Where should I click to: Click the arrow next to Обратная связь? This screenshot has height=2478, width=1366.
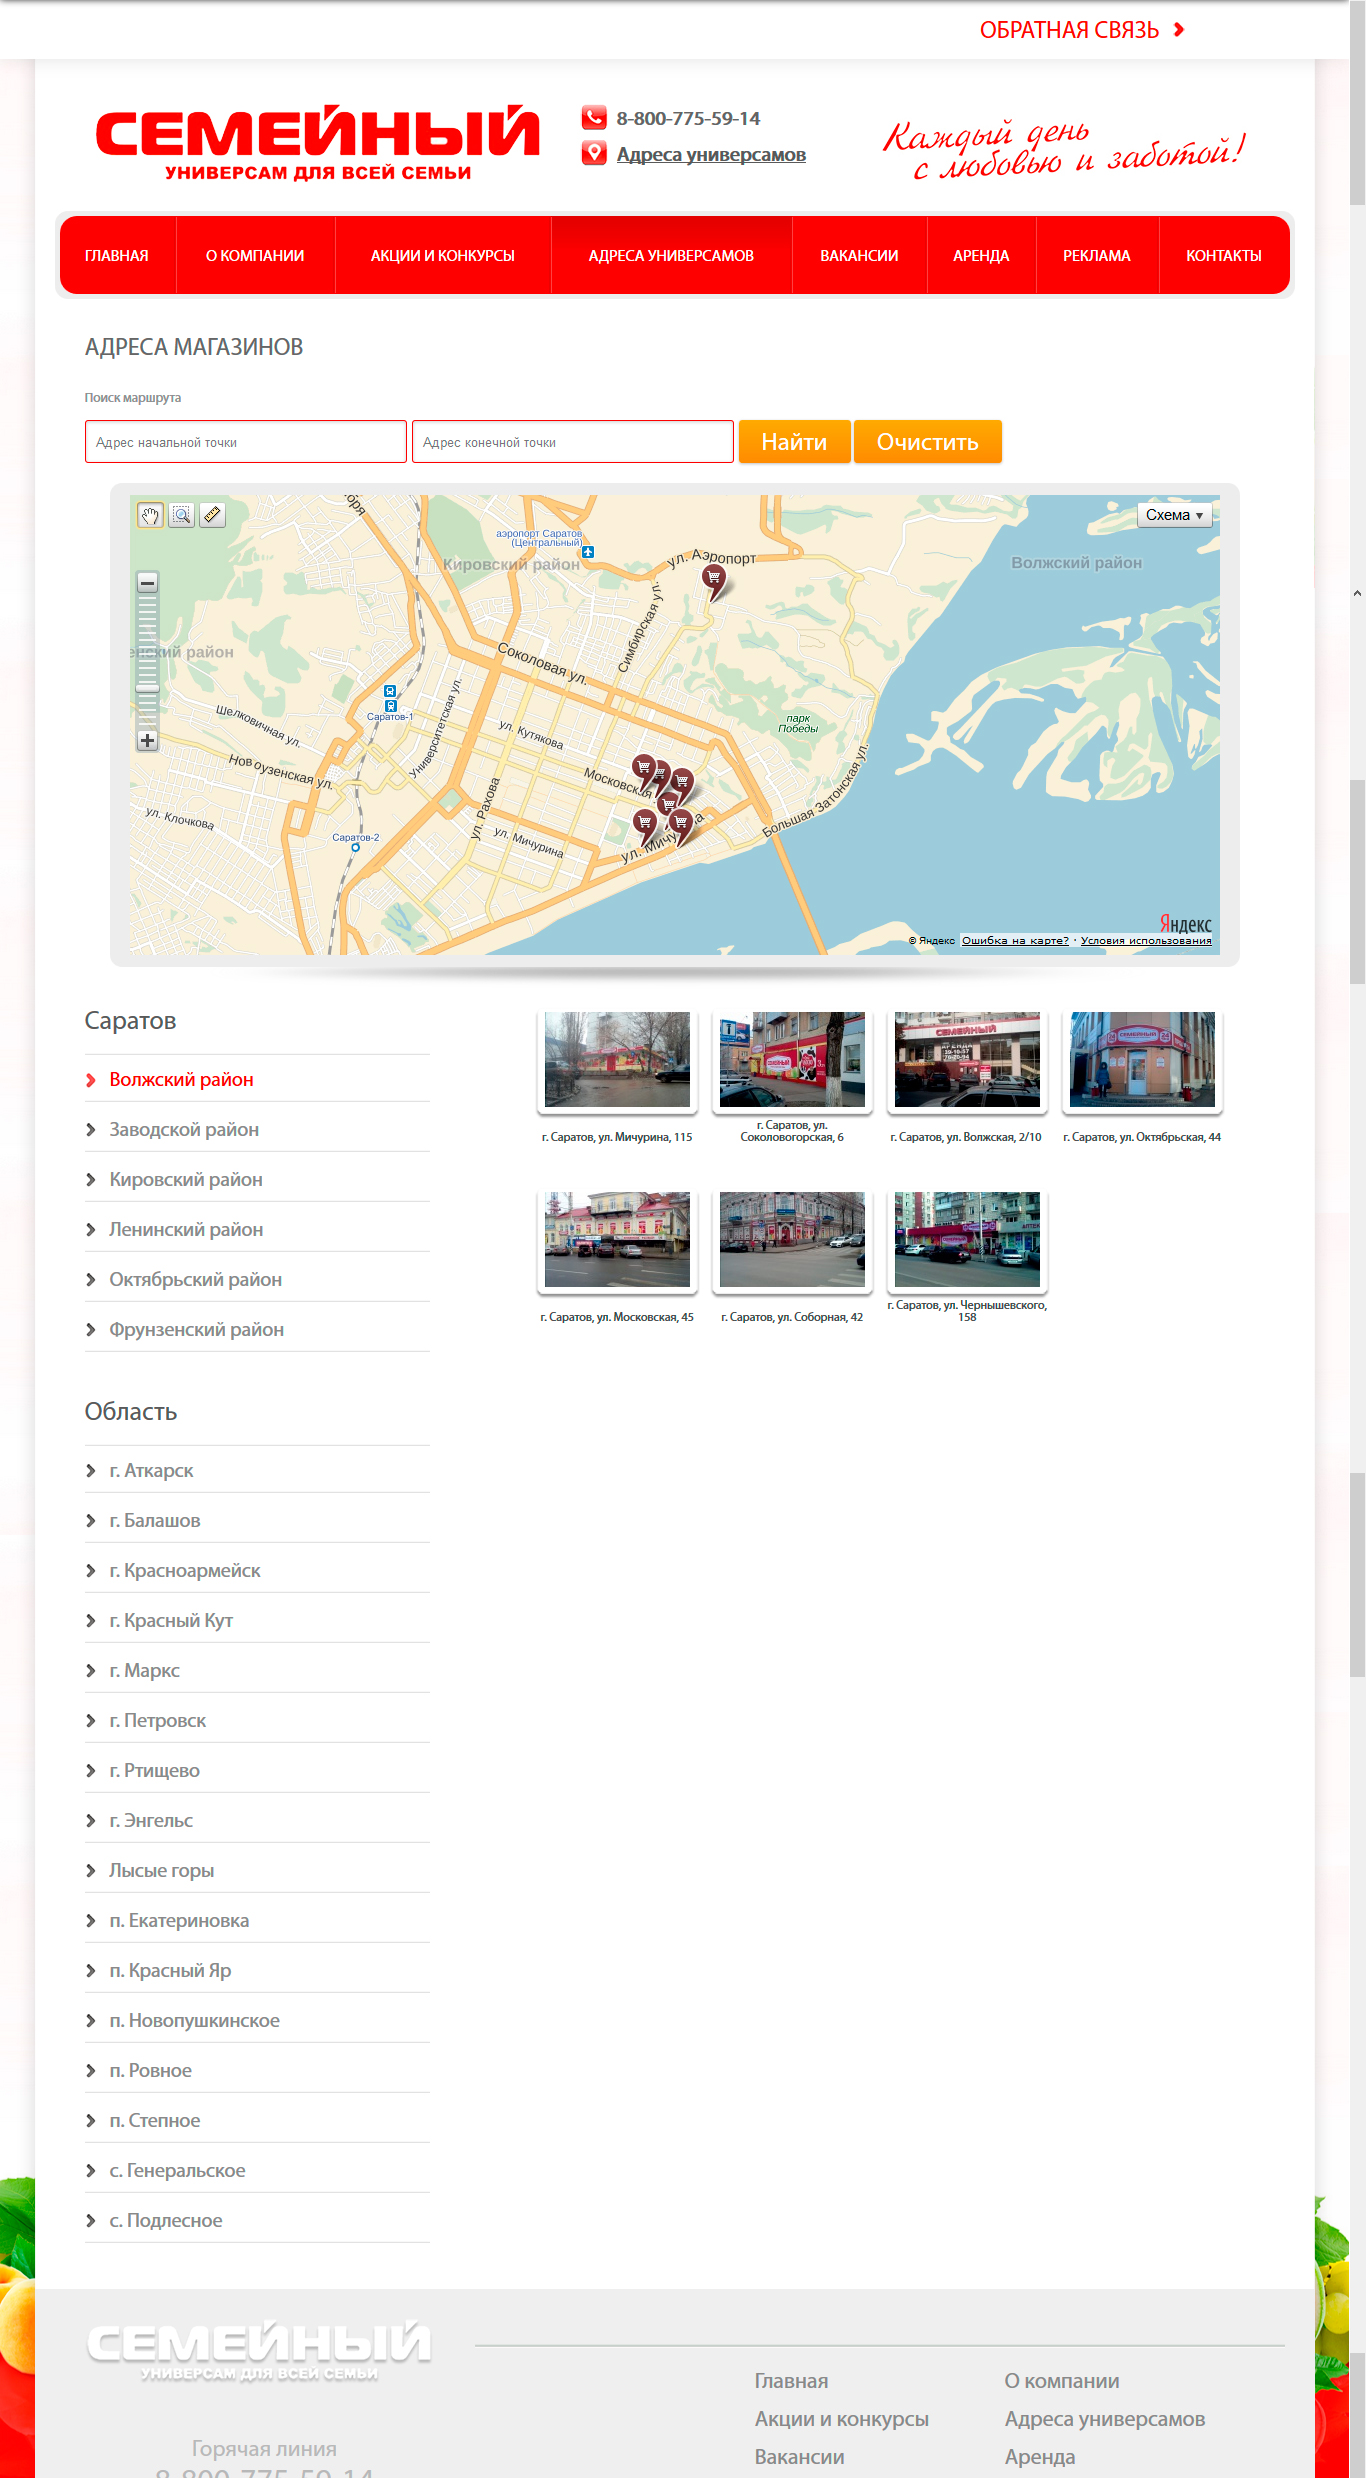pos(1179,30)
